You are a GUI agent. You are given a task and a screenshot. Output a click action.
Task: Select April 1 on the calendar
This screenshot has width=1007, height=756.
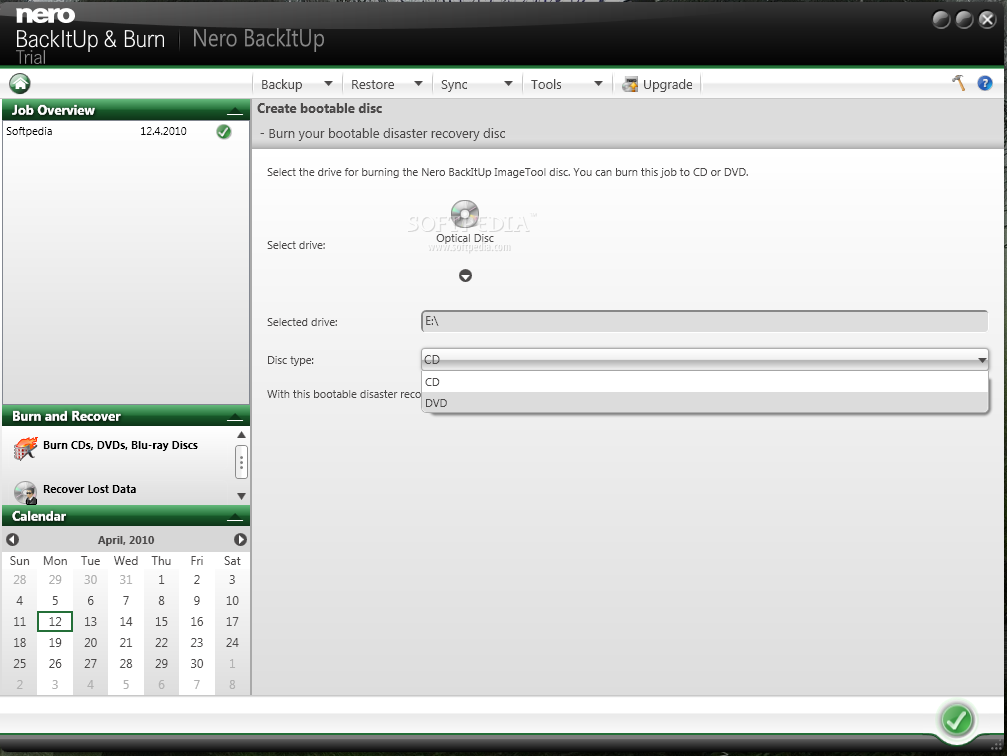[161, 579]
